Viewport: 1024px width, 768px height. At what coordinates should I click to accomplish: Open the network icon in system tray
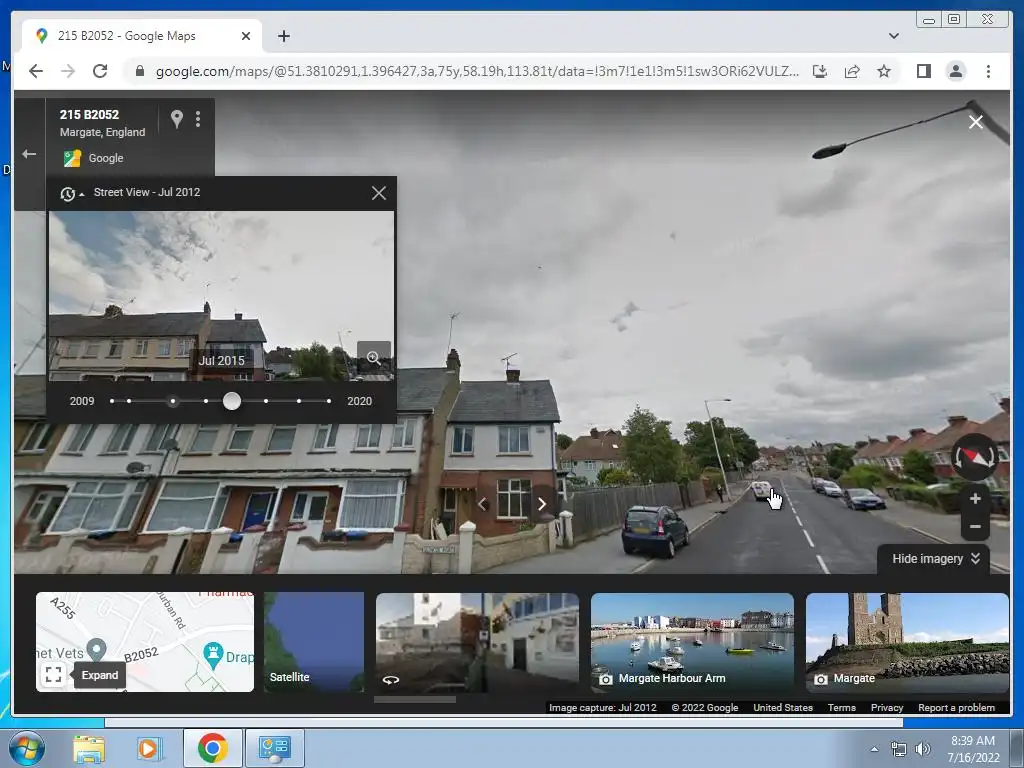click(899, 749)
